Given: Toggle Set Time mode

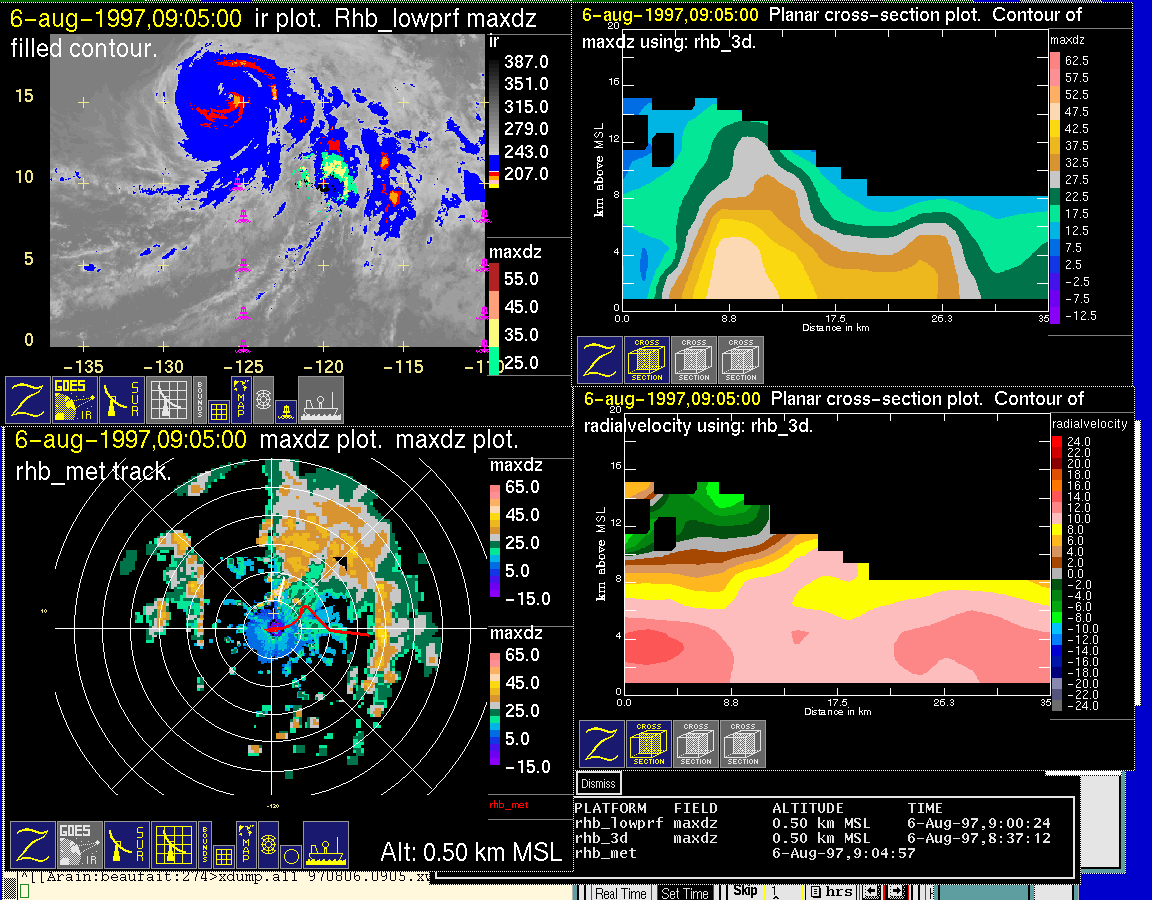Looking at the screenshot, I should (x=685, y=893).
